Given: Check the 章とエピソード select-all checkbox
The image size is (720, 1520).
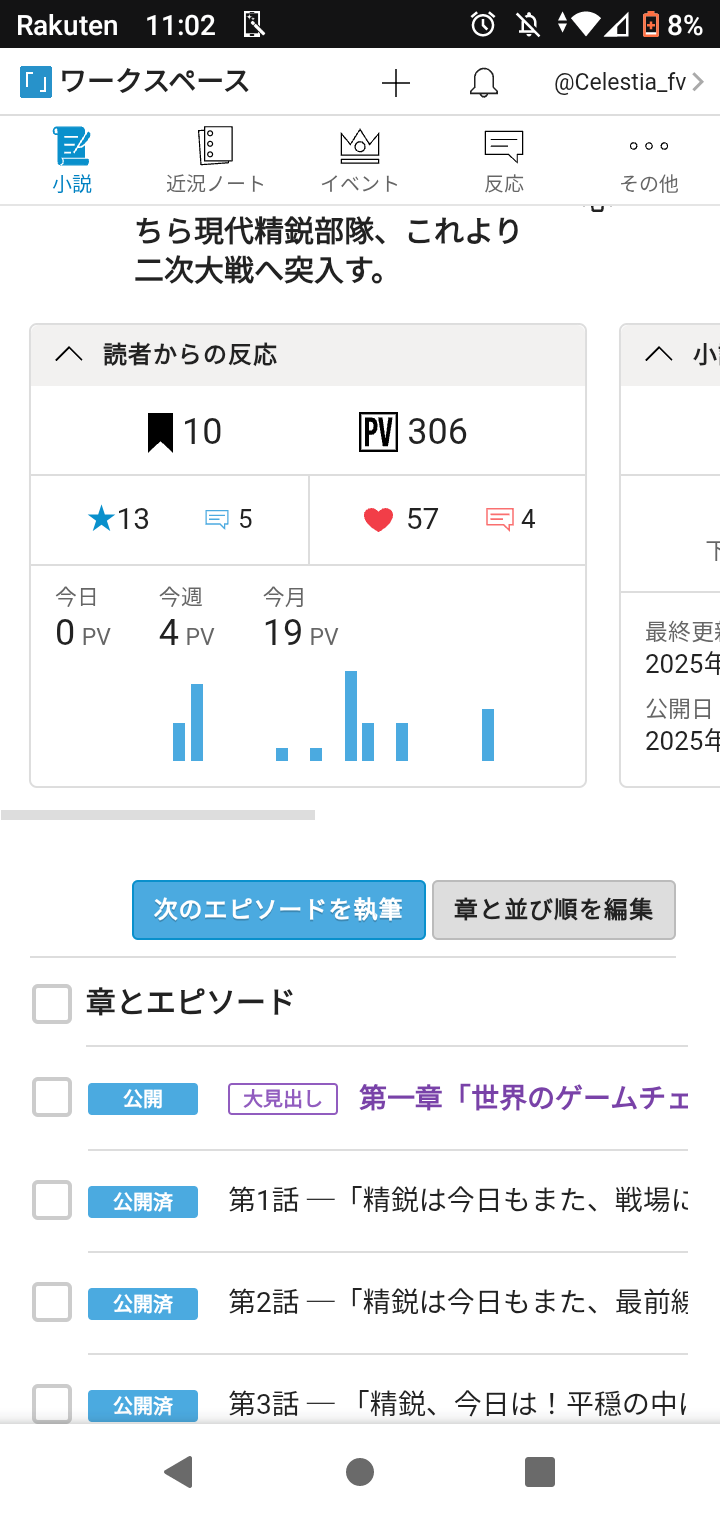Looking at the screenshot, I should [x=52, y=1003].
